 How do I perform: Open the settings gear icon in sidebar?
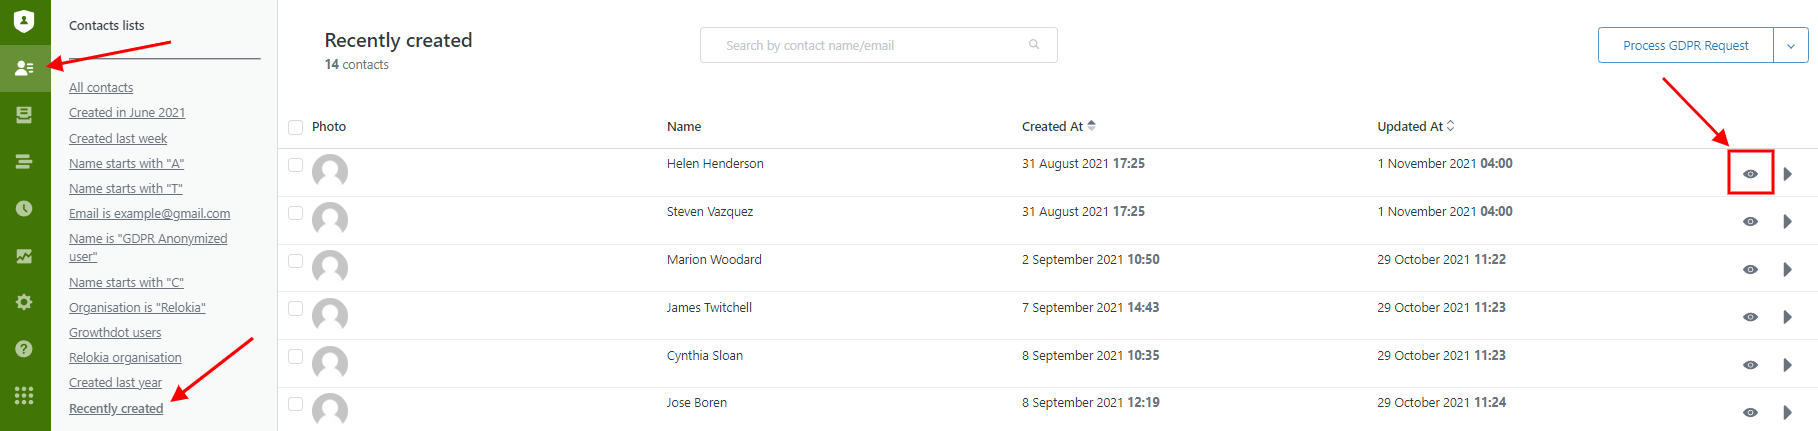click(24, 302)
